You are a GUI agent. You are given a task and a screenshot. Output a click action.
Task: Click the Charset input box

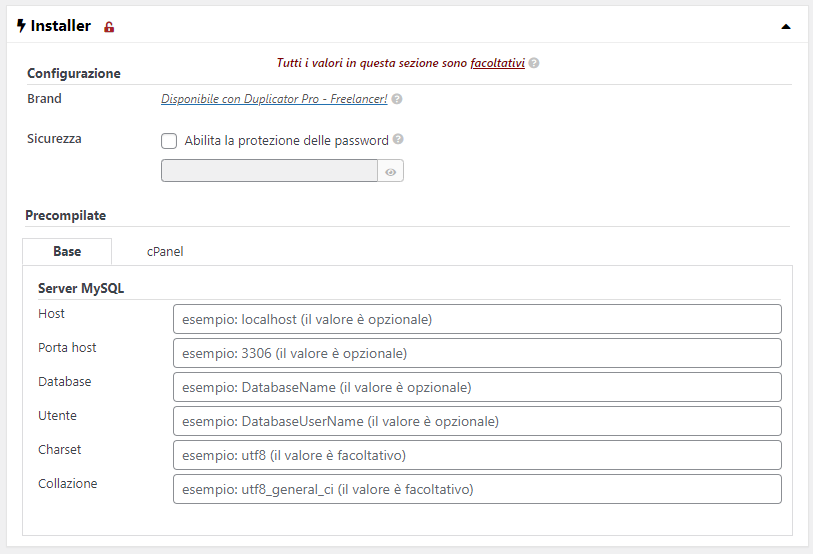tap(476, 455)
